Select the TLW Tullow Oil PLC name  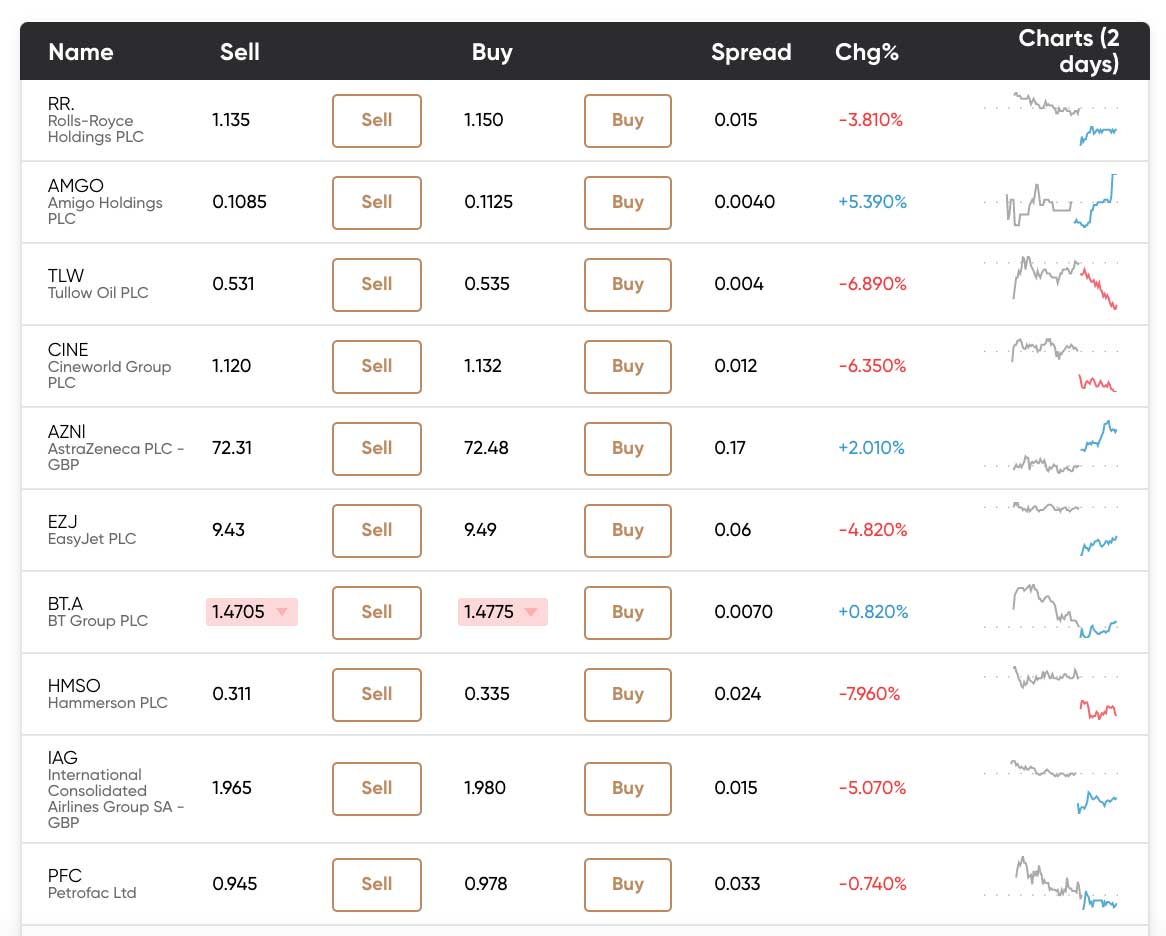[98, 284]
